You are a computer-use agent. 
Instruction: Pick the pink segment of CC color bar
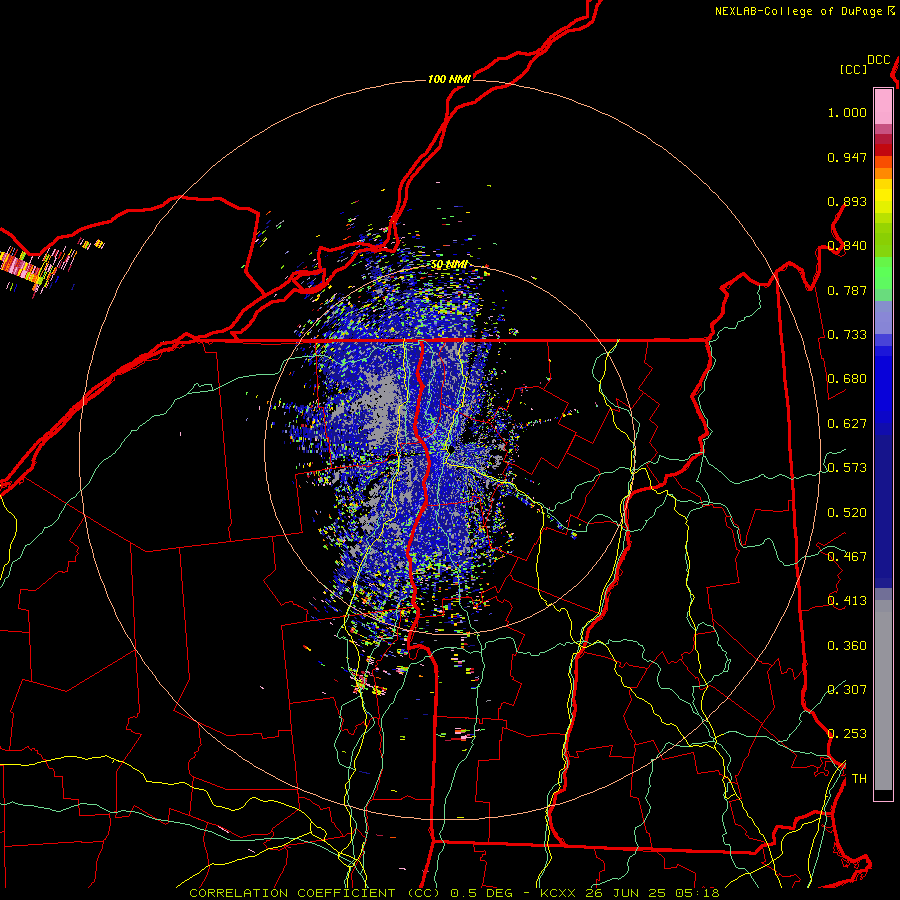pyautogui.click(x=883, y=106)
